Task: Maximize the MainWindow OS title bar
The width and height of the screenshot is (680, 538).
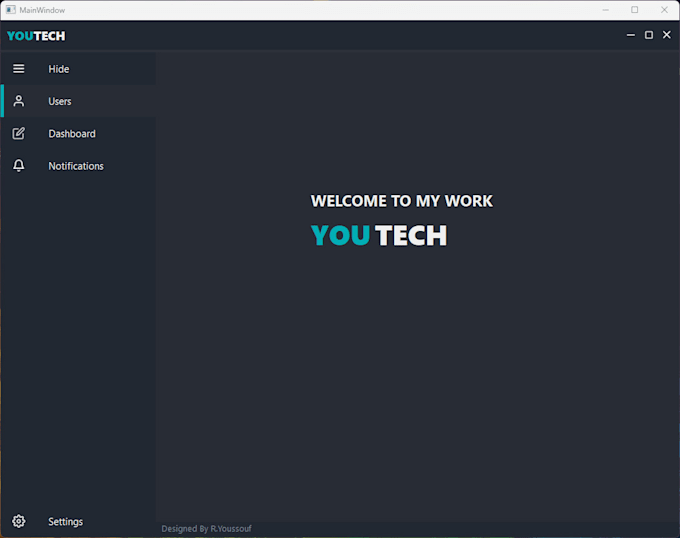Action: 634,10
